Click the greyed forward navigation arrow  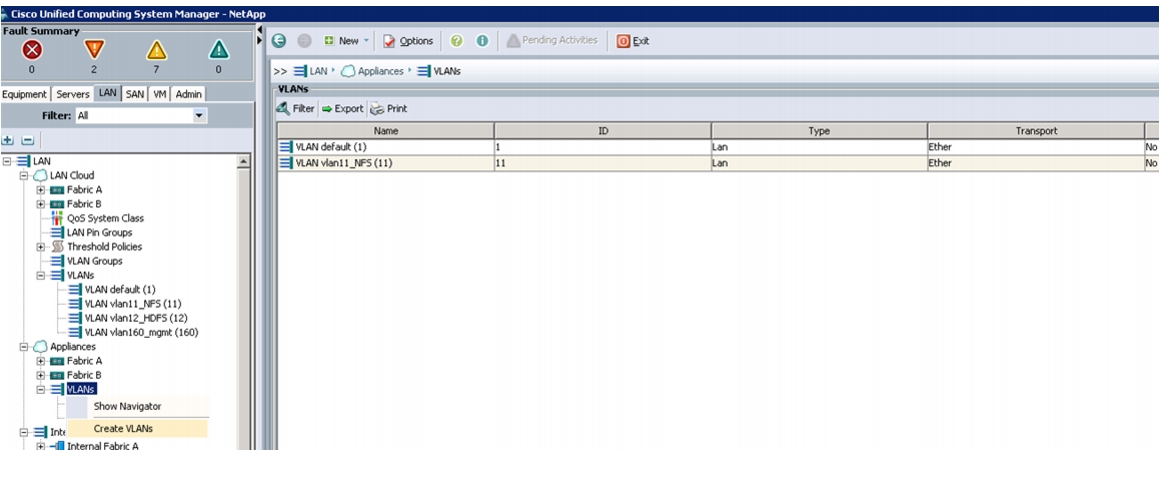[x=304, y=41]
